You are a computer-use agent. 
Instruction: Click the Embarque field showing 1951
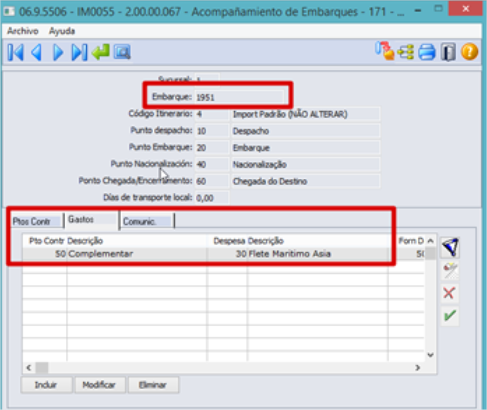(239, 97)
